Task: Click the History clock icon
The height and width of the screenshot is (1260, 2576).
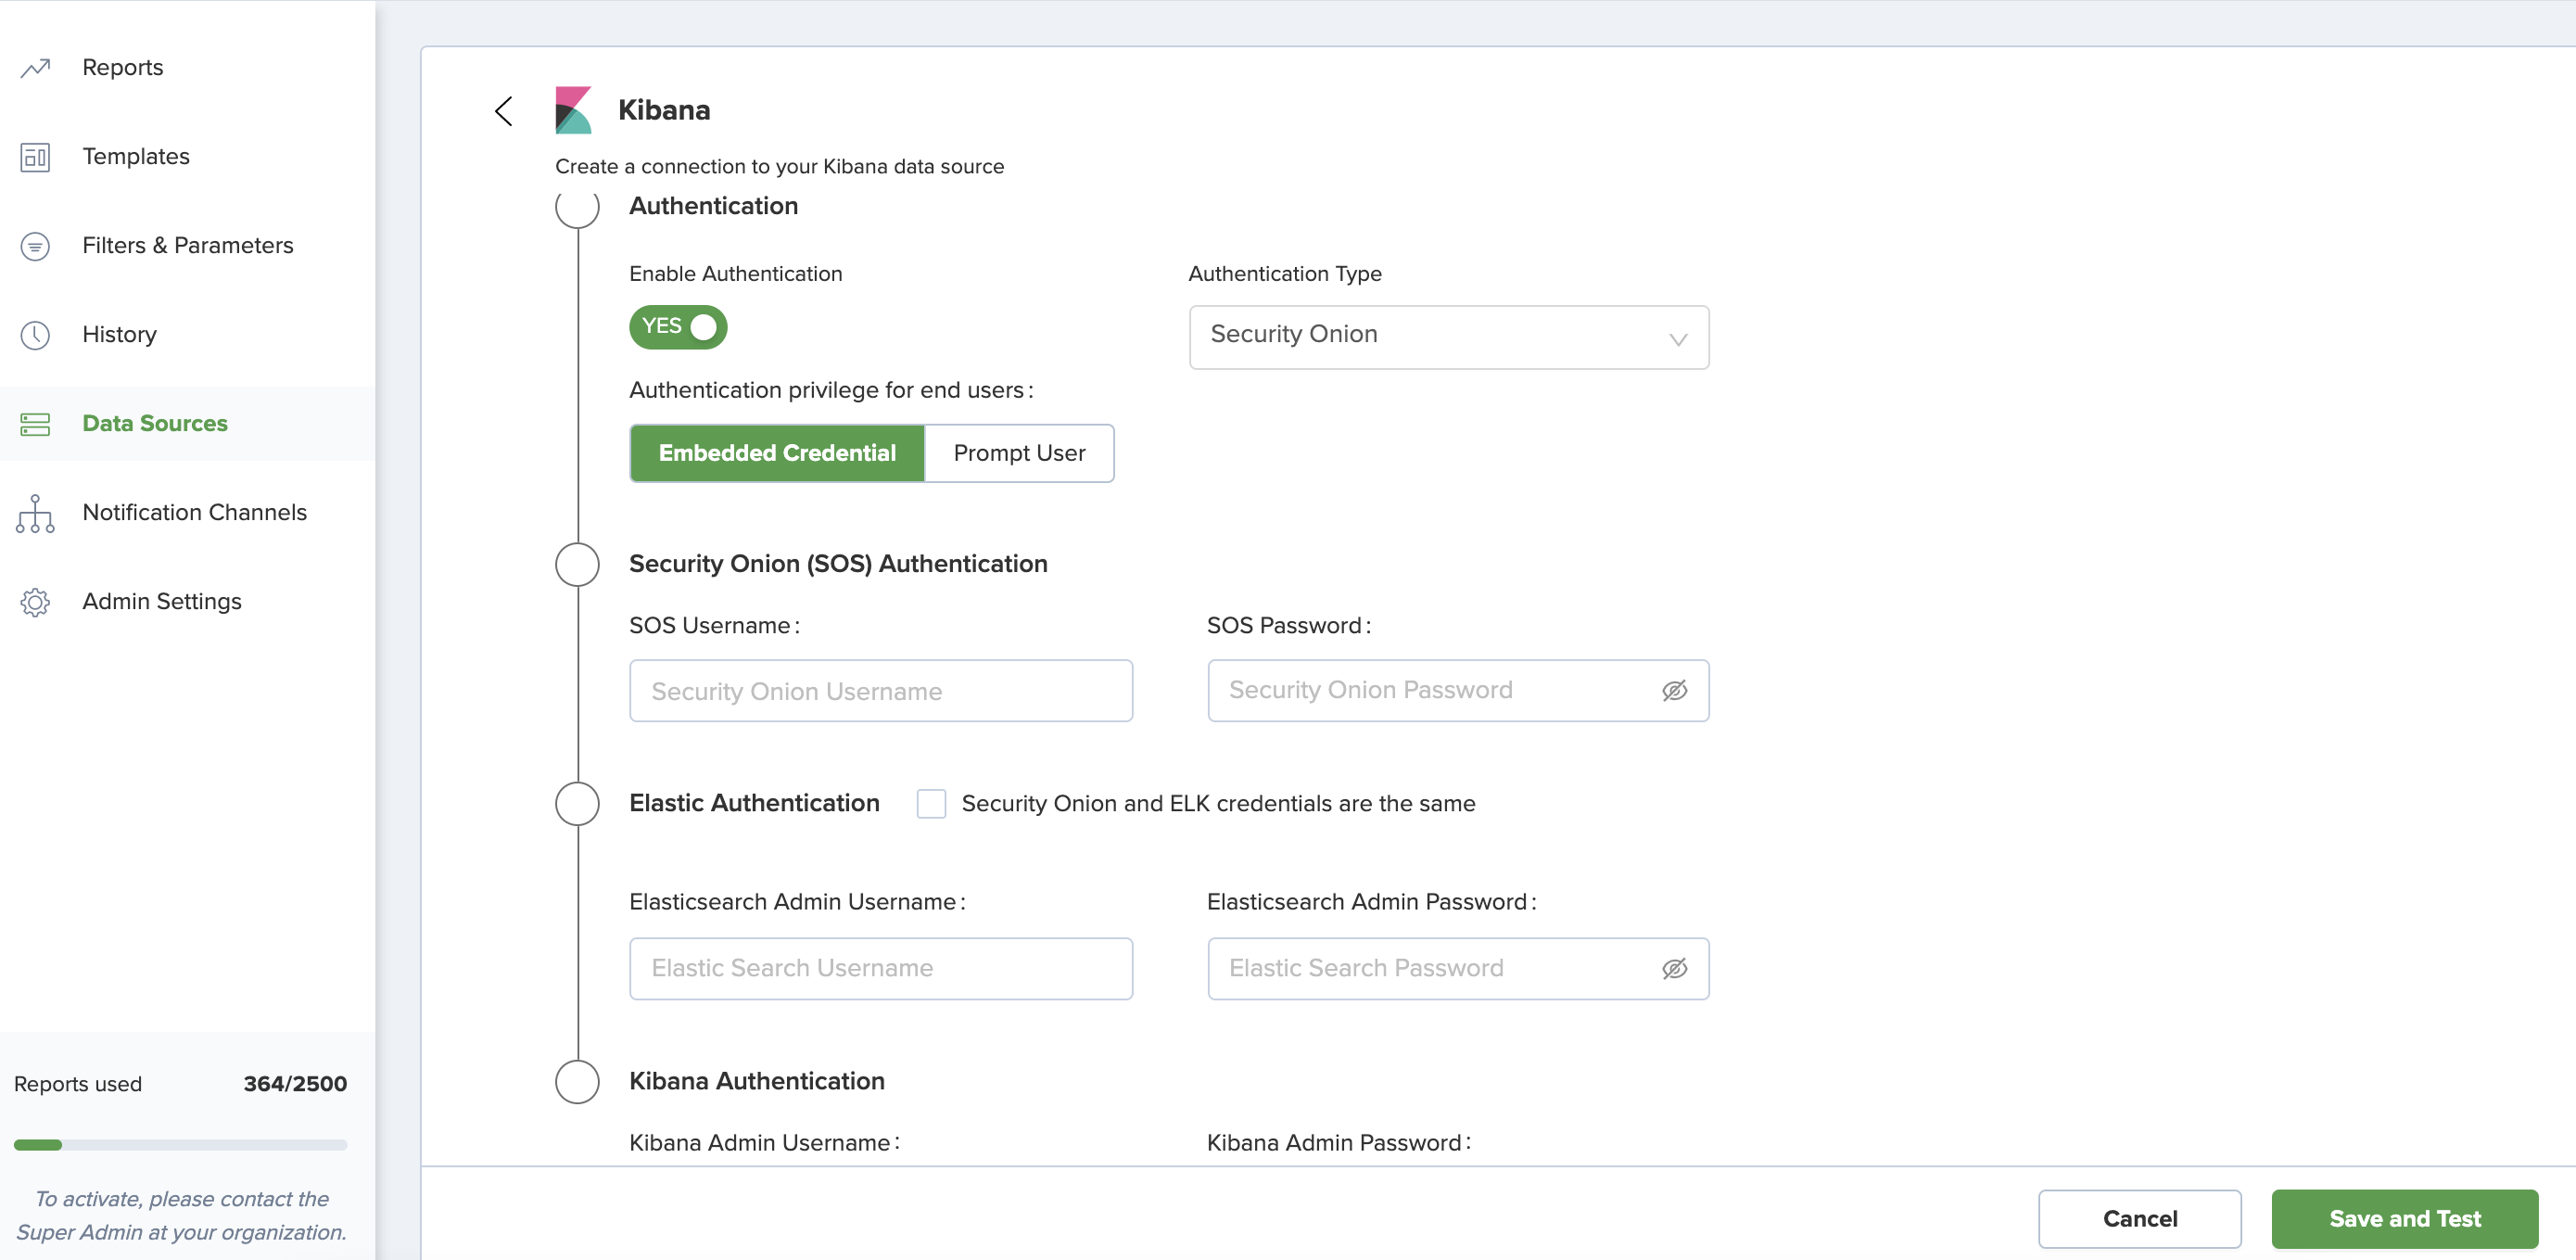Action: 35,335
